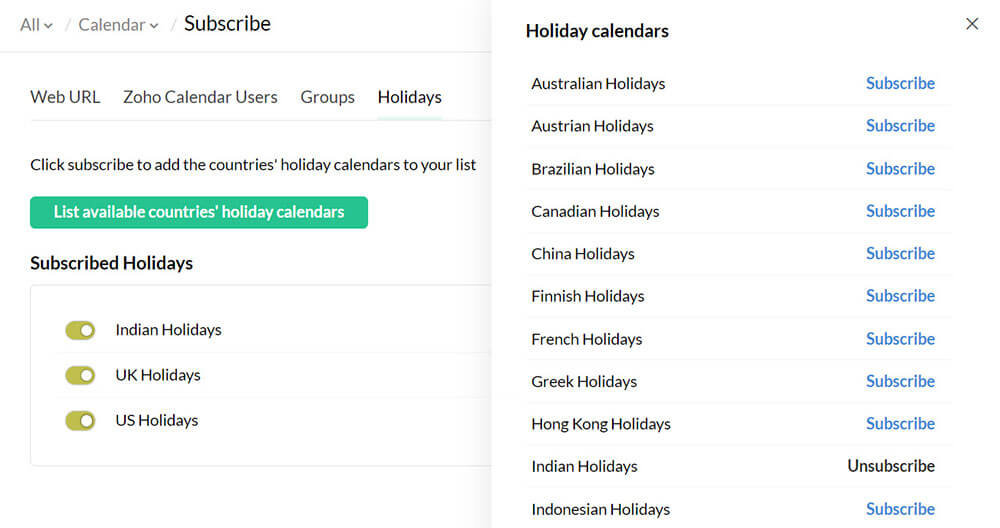This screenshot has height=528, width=1000.
Task: Close the Holiday calendars panel
Action: point(972,24)
